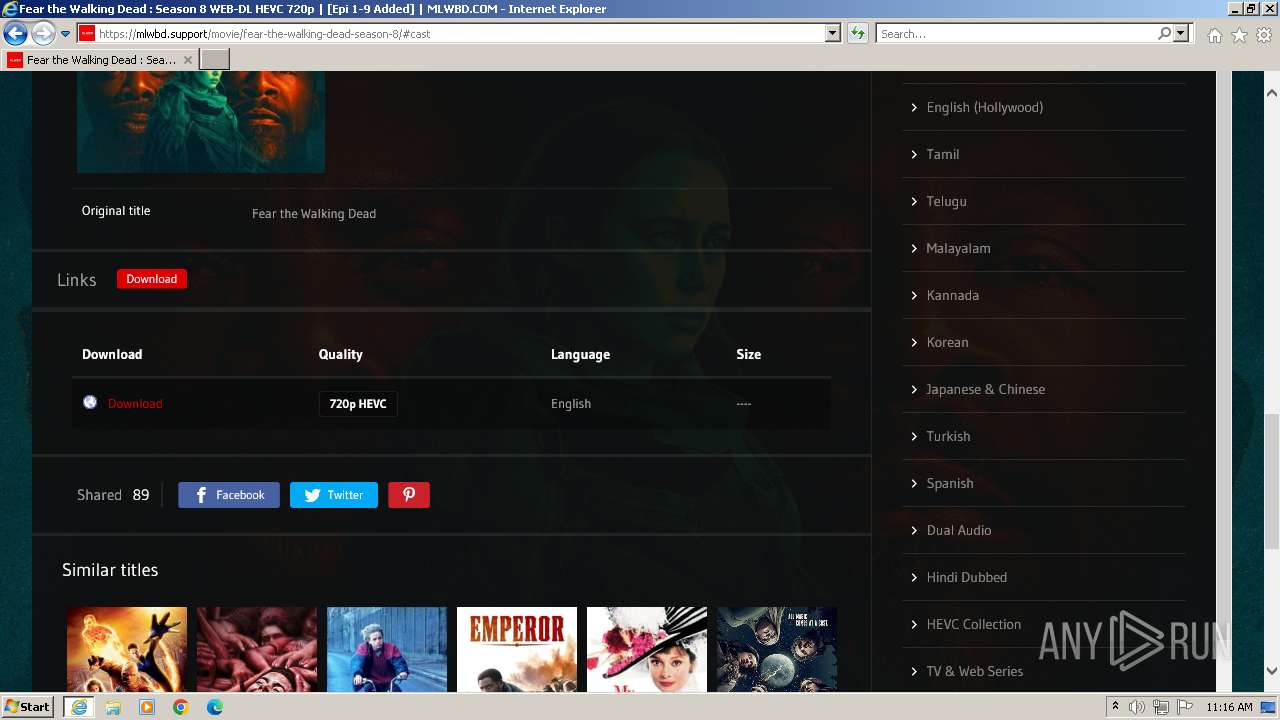
Task: Open the Windows Start button
Action: [x=27, y=707]
